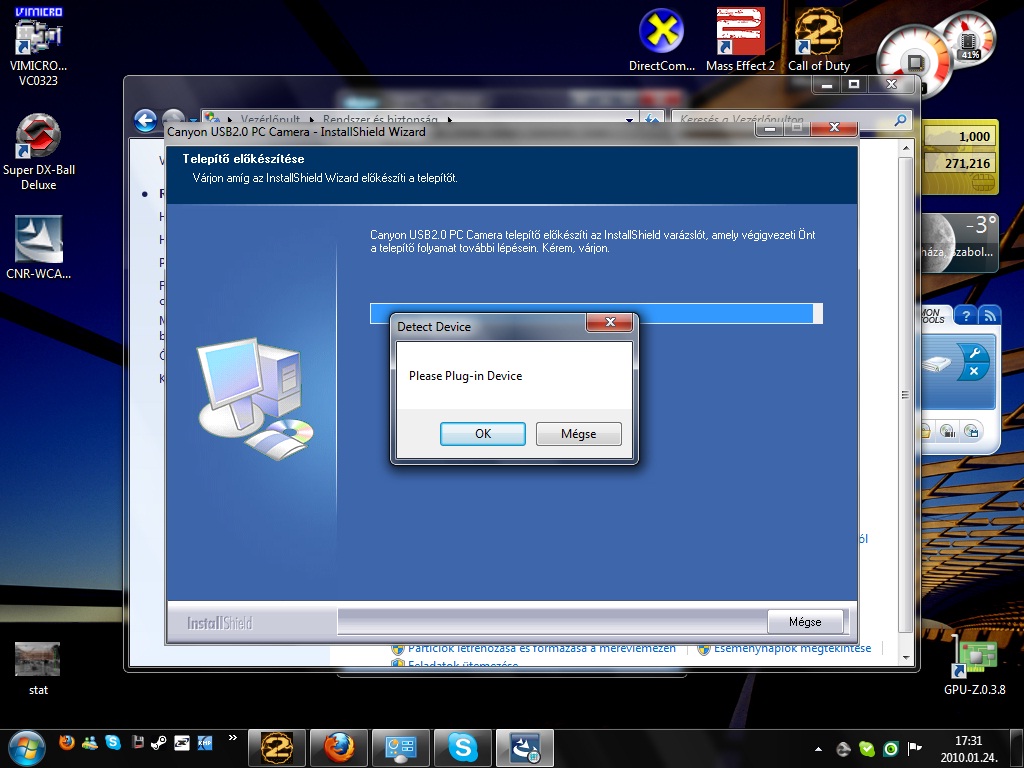Switch to Firefox taskbar button
Image resolution: width=1024 pixels, height=768 pixels.
(x=339, y=748)
